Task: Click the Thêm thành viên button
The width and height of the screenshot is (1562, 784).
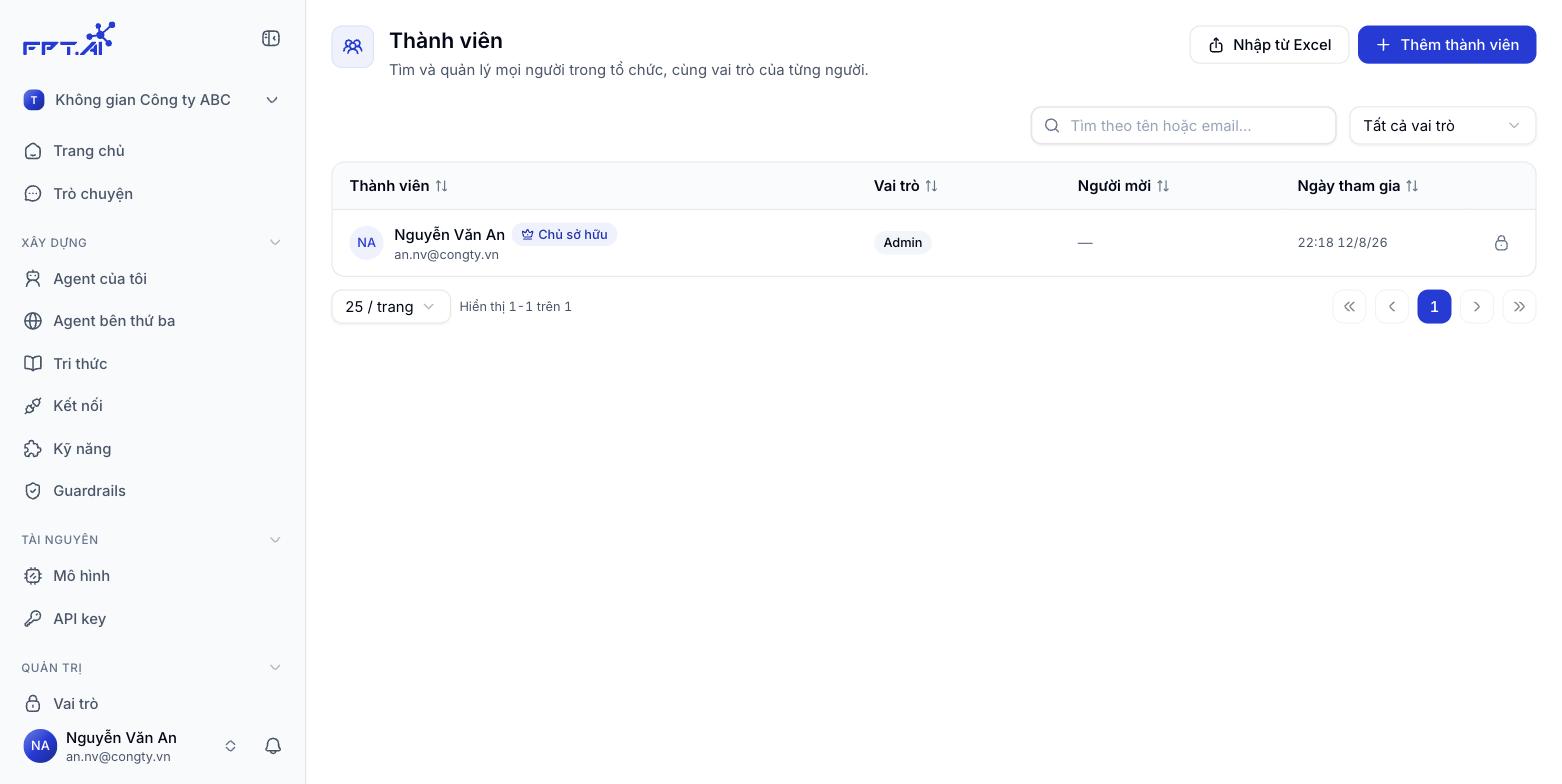Action: pyautogui.click(x=1447, y=45)
